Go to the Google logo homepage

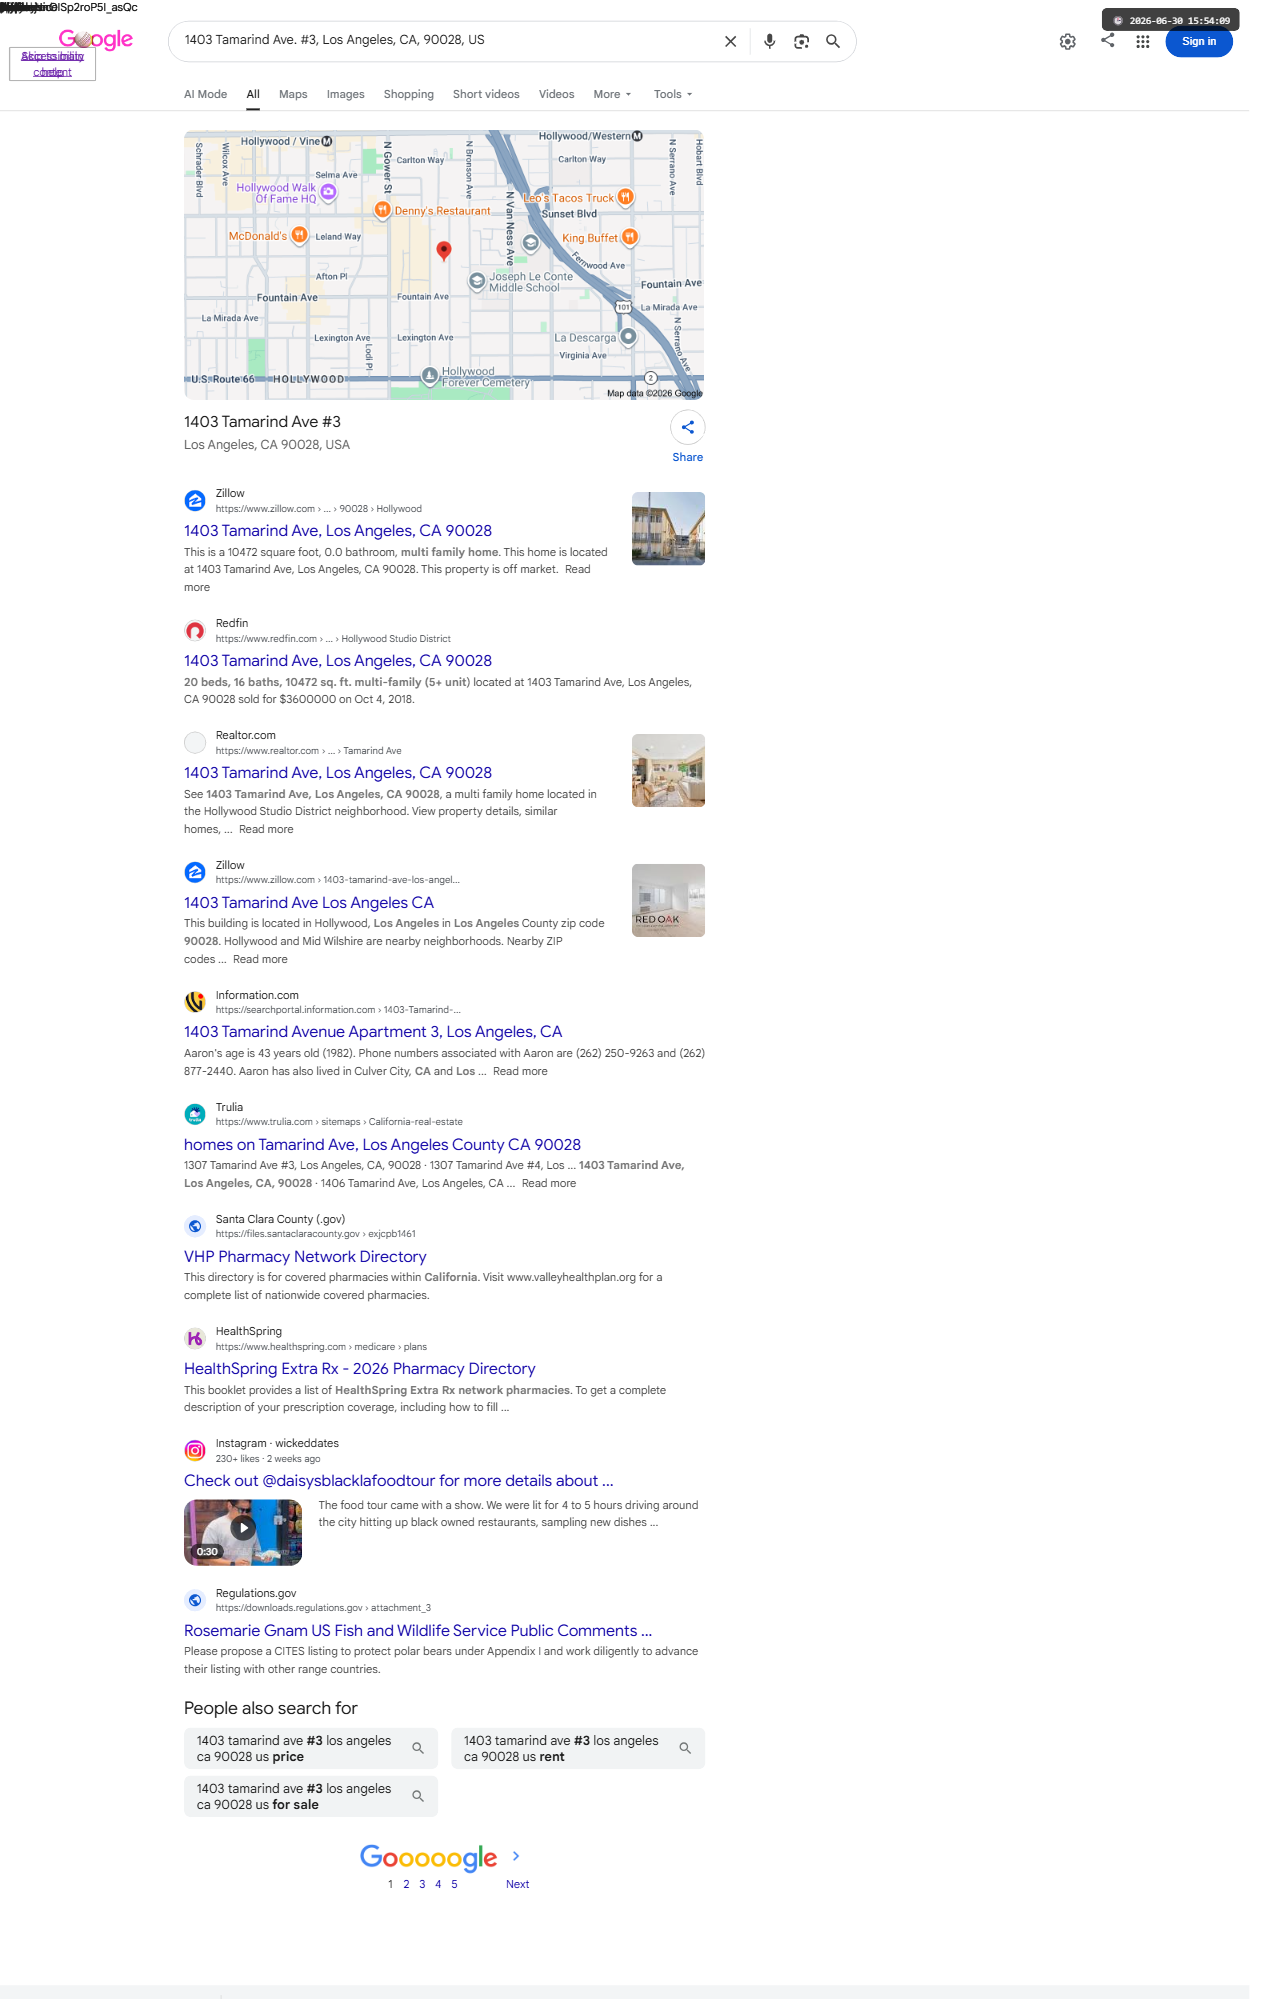[x=96, y=40]
